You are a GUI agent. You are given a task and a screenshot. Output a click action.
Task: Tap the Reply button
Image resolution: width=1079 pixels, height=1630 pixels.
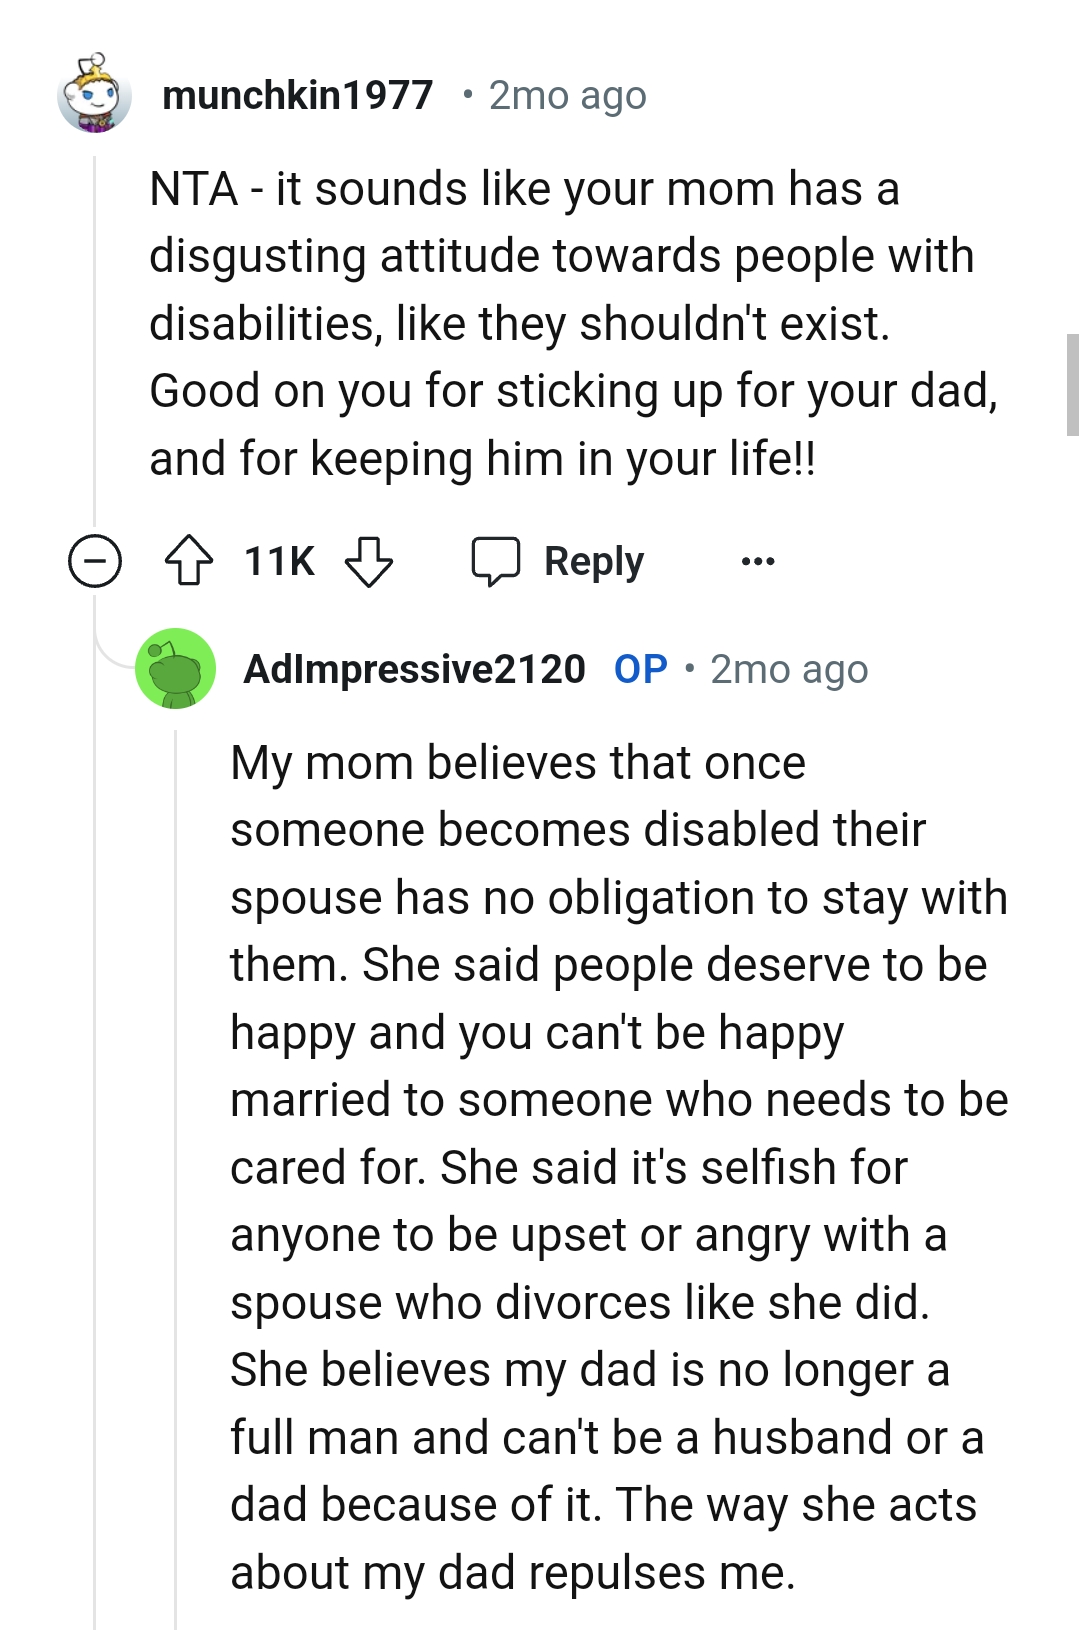pyautogui.click(x=594, y=560)
